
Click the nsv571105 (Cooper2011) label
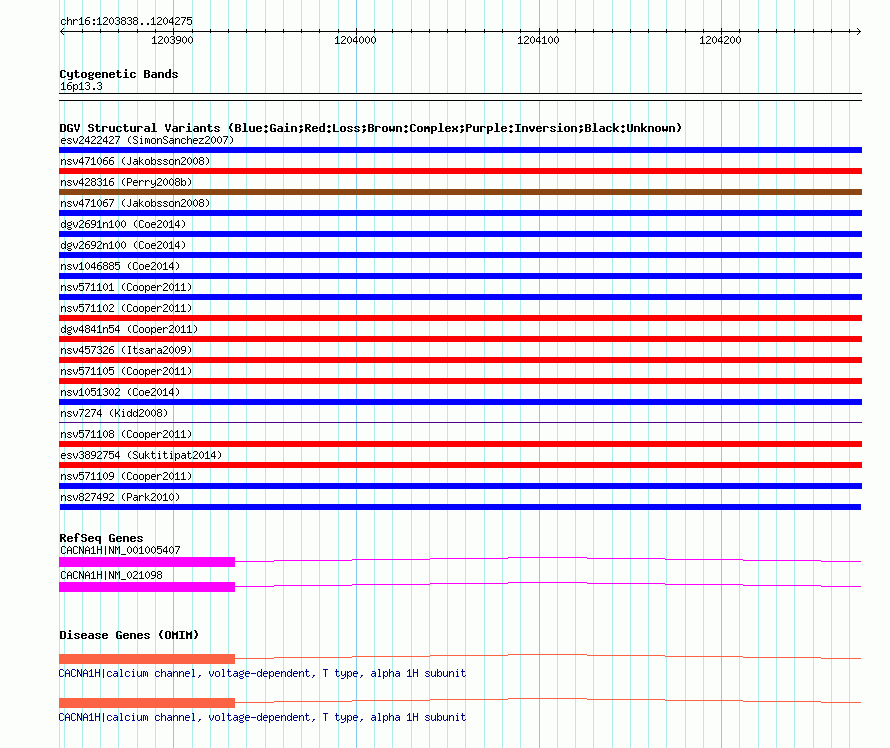click(126, 371)
